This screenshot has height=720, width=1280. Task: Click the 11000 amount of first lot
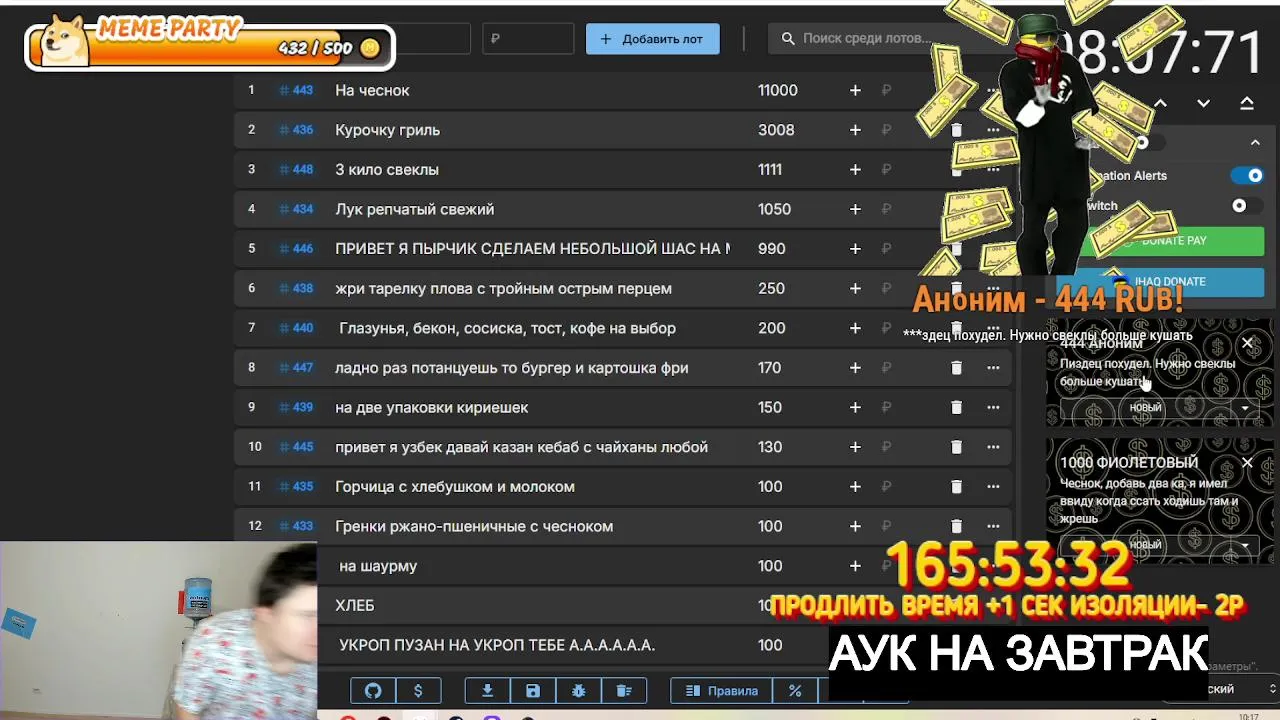[x=777, y=90]
